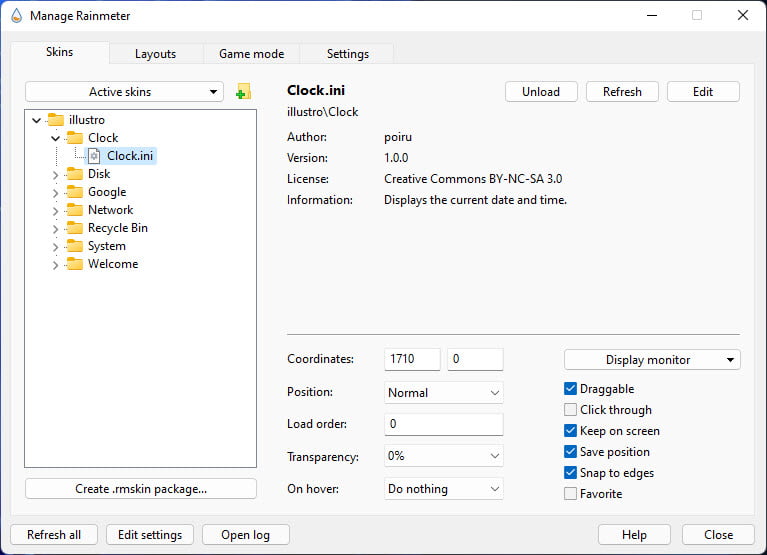Open the Settings tab
Image resolution: width=767 pixels, height=555 pixels.
347,54
